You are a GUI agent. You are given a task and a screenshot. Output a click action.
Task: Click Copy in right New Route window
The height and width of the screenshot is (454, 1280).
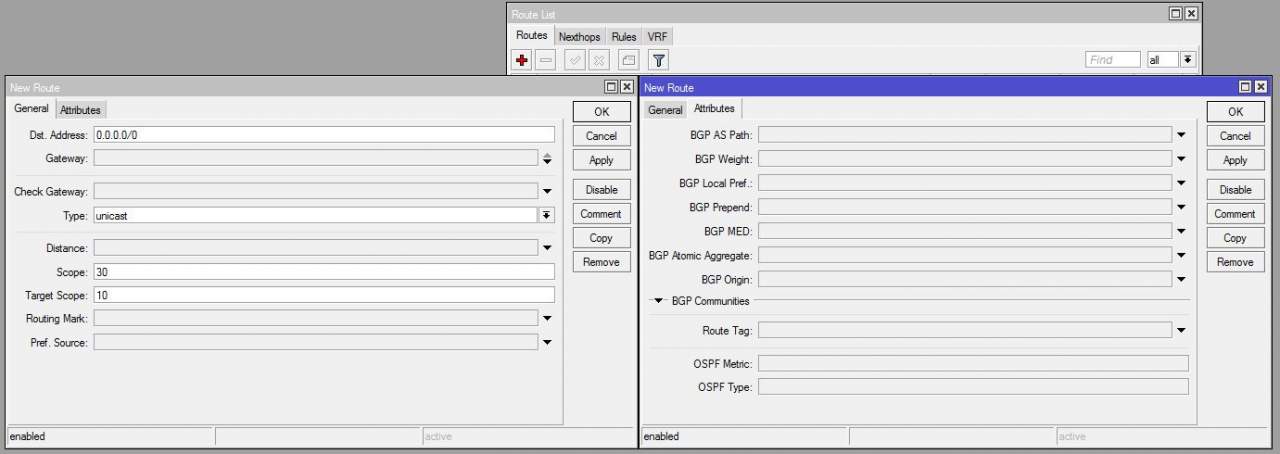[x=1235, y=238]
